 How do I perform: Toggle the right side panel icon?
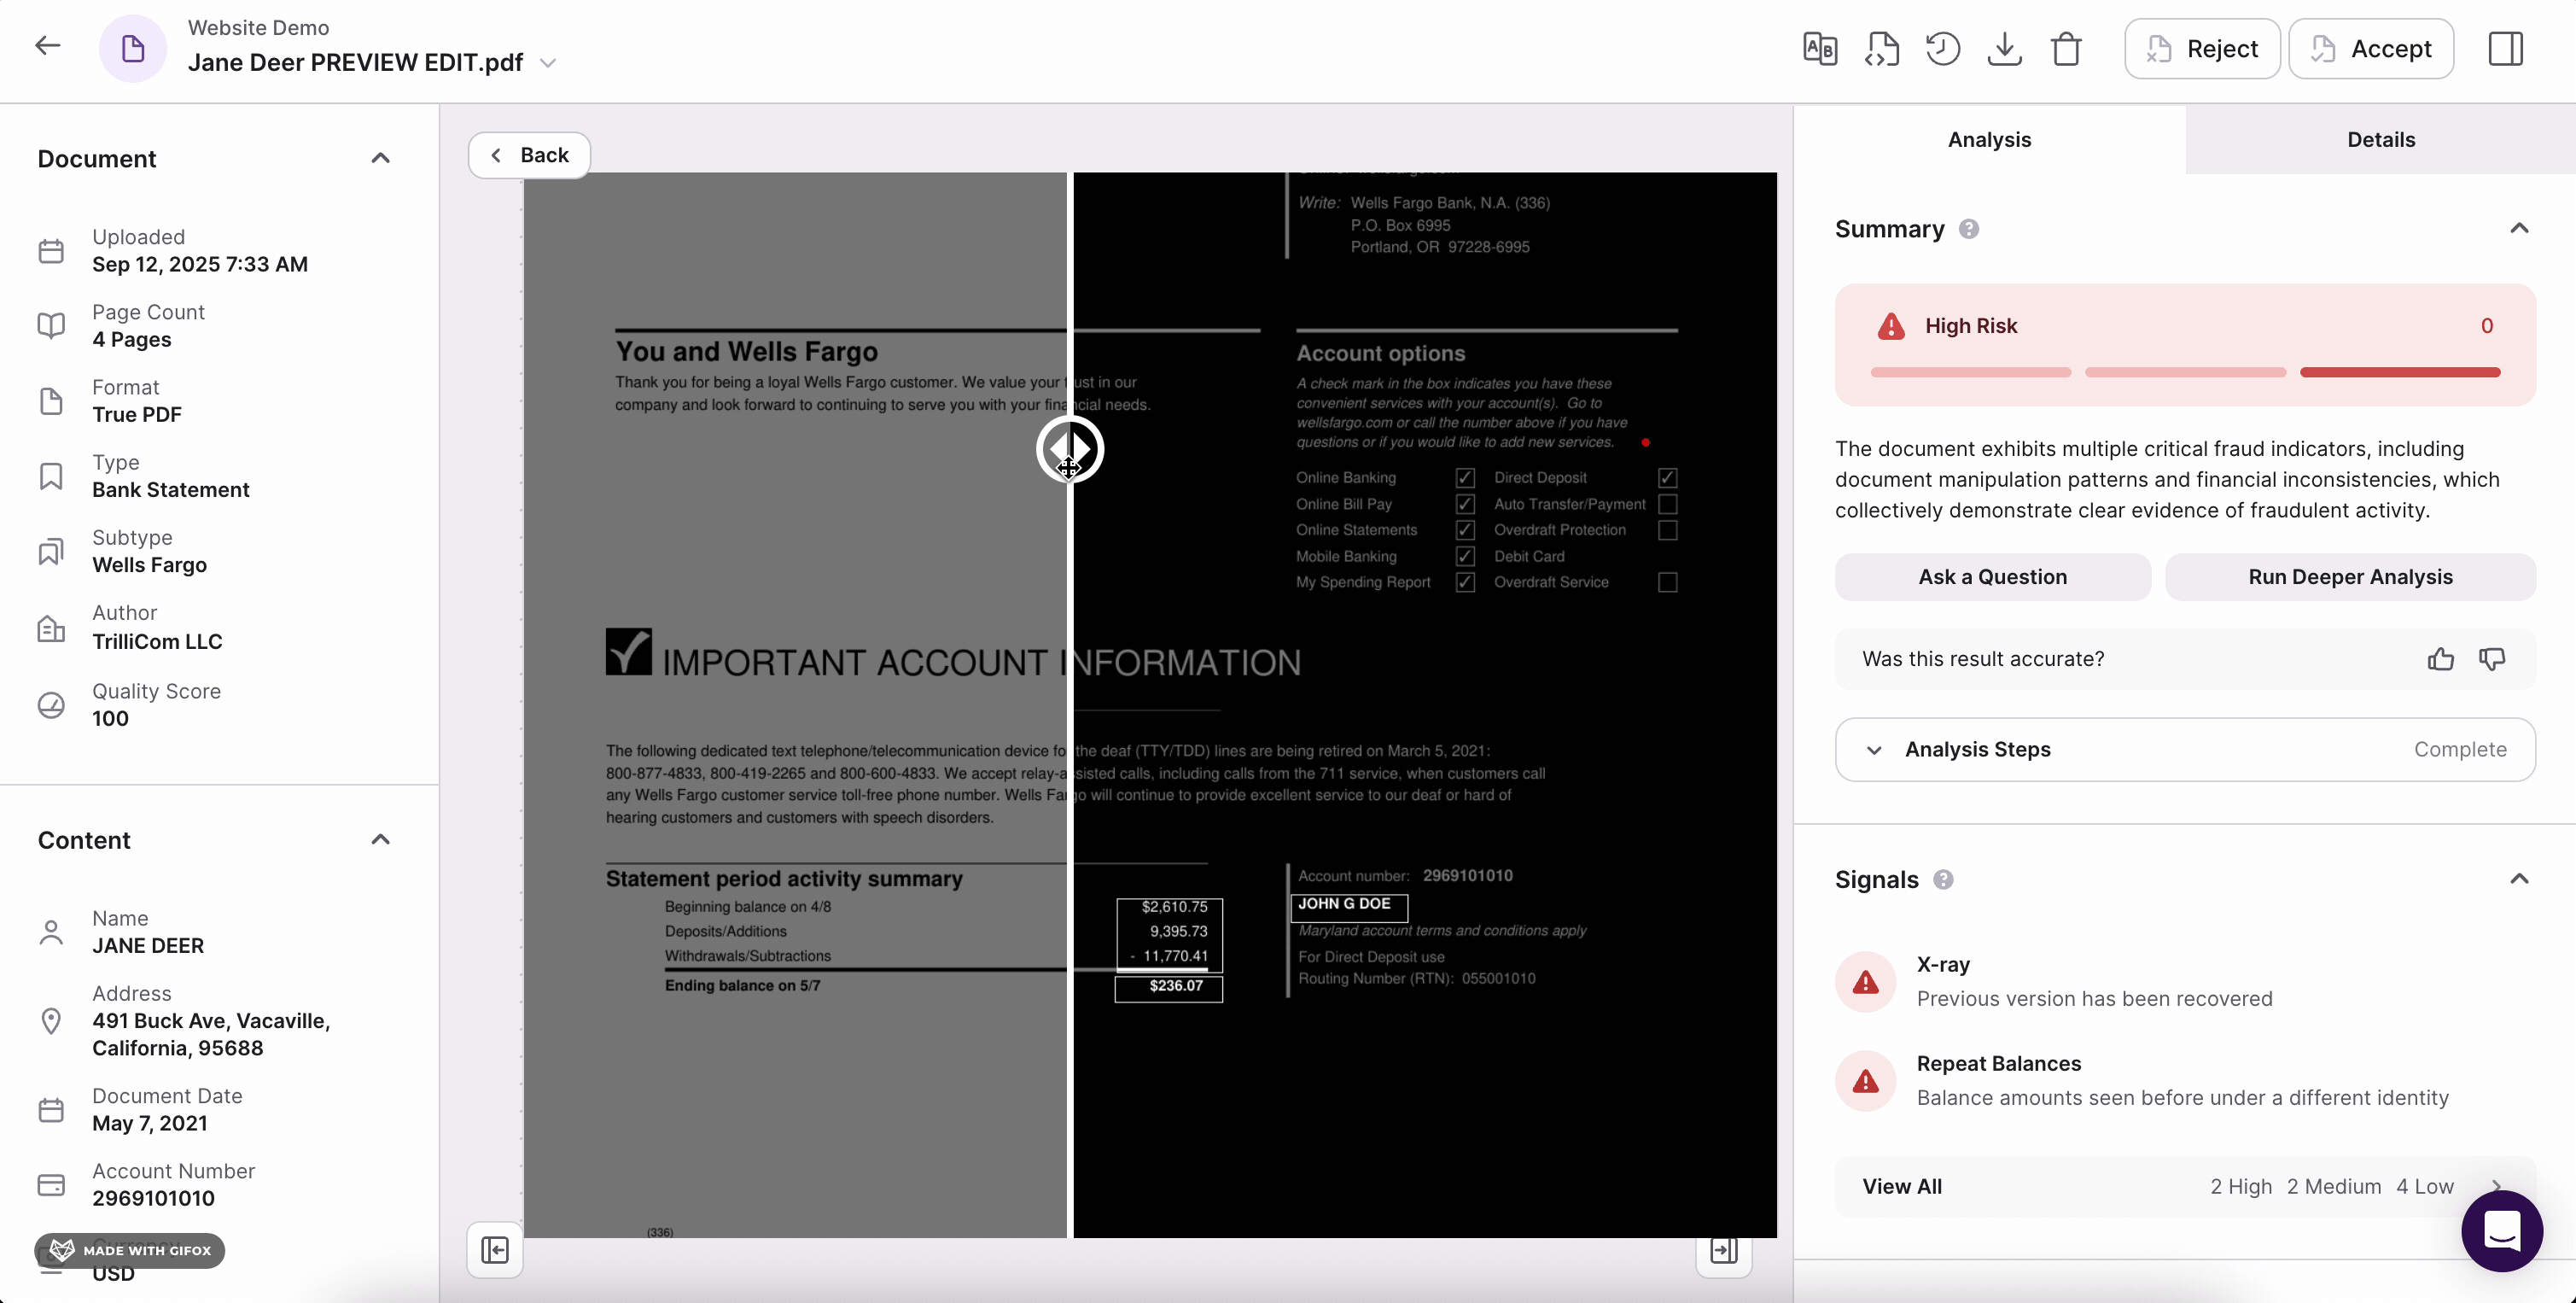click(x=2505, y=48)
